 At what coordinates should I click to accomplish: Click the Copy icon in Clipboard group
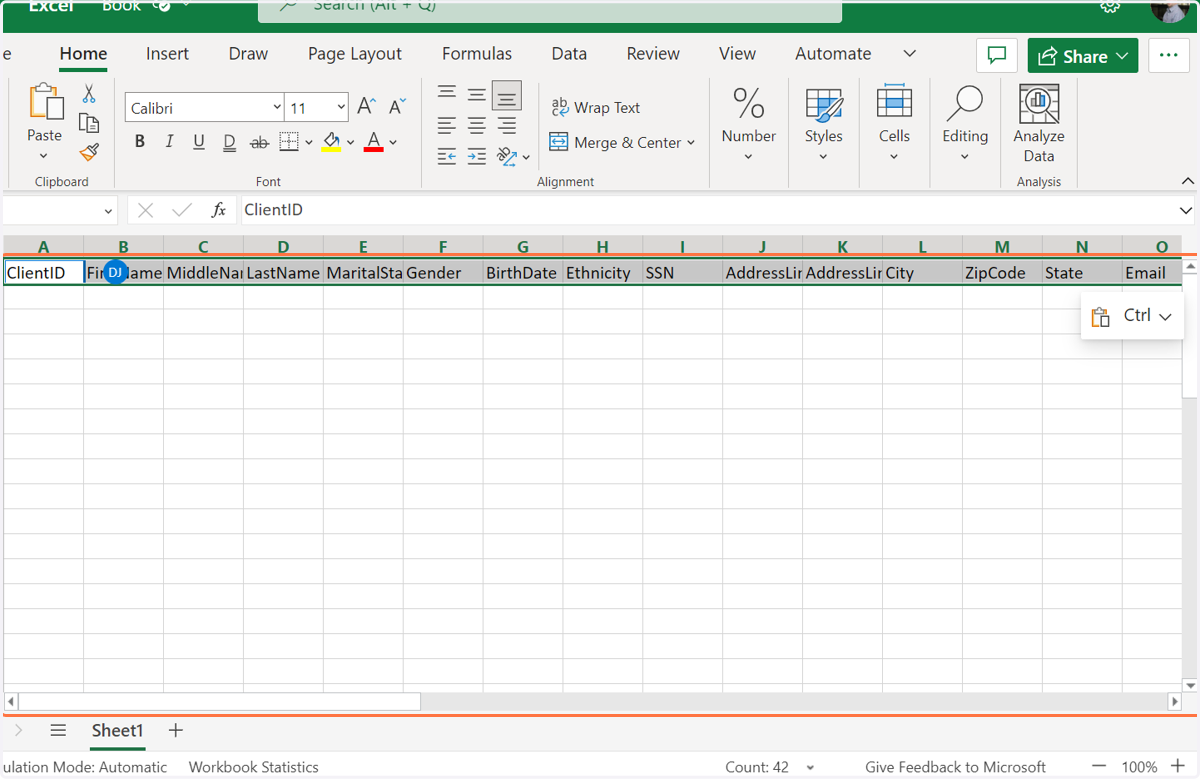click(x=89, y=123)
